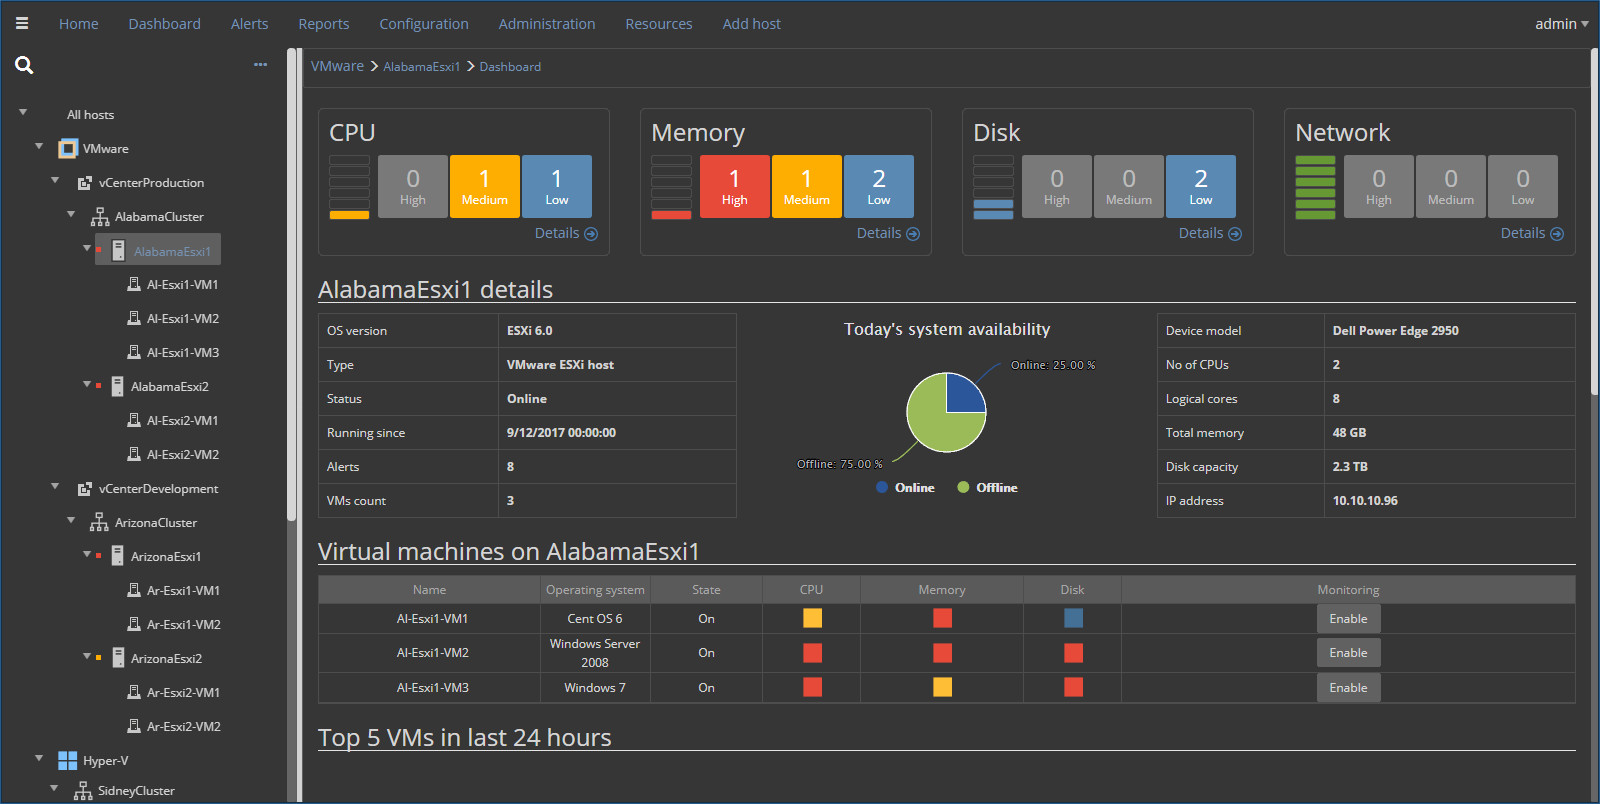Collapse the AlabamaCluster node

(x=71, y=214)
